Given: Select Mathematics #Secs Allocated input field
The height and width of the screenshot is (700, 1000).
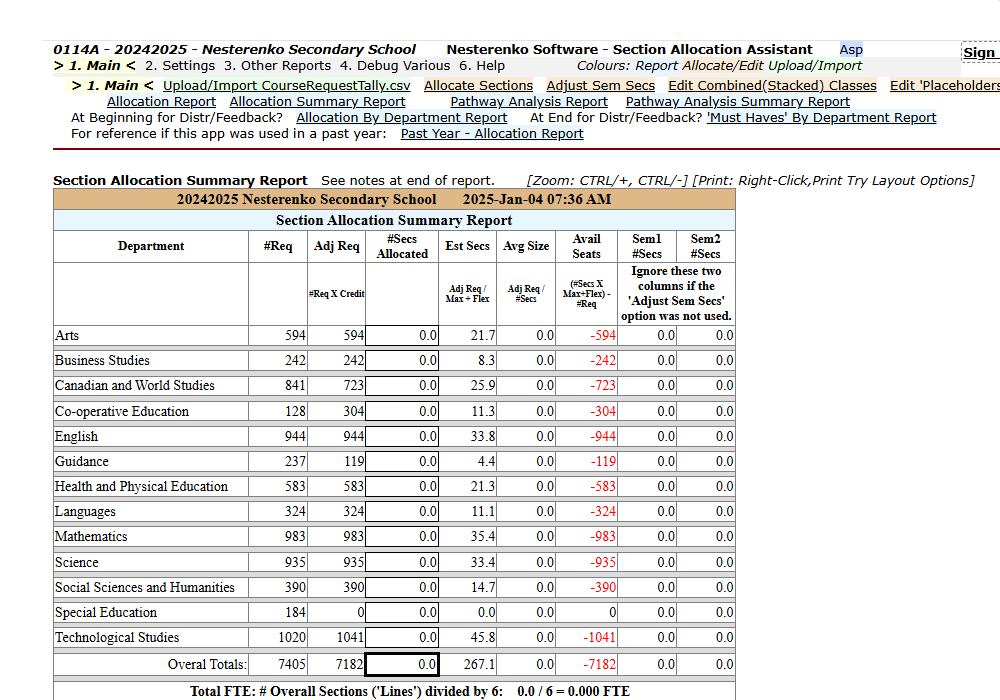Looking at the screenshot, I should pyautogui.click(x=402, y=537).
